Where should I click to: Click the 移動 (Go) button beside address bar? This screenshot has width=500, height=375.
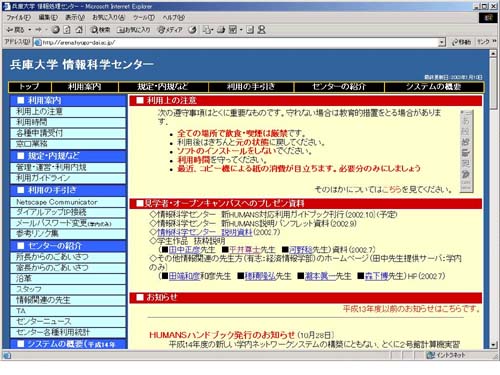pos(461,42)
